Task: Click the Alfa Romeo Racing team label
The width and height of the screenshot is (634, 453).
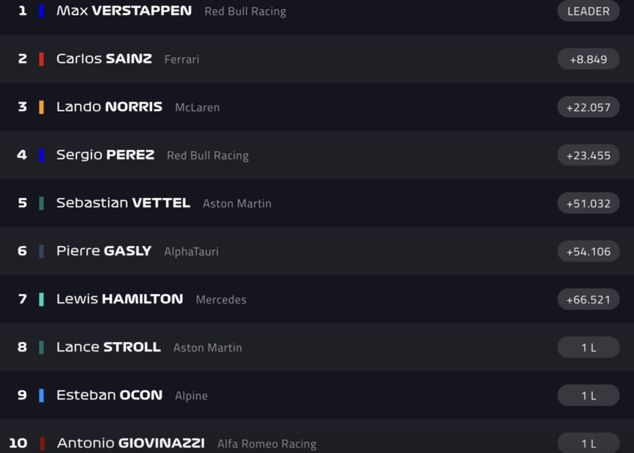Action: point(266,444)
